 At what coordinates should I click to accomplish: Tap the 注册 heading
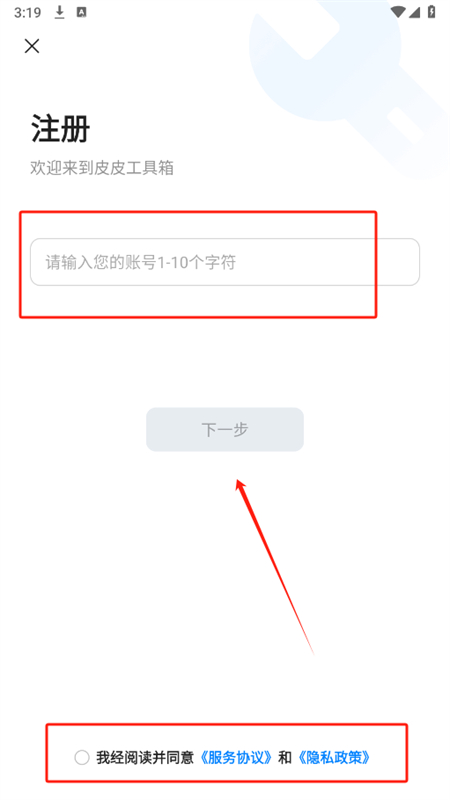pyautogui.click(x=60, y=128)
